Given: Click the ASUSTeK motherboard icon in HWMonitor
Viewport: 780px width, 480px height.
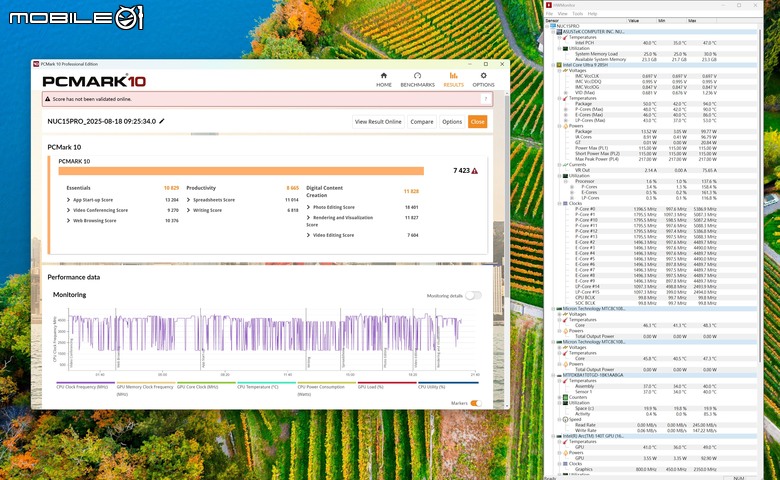Looking at the screenshot, I should 559,31.
